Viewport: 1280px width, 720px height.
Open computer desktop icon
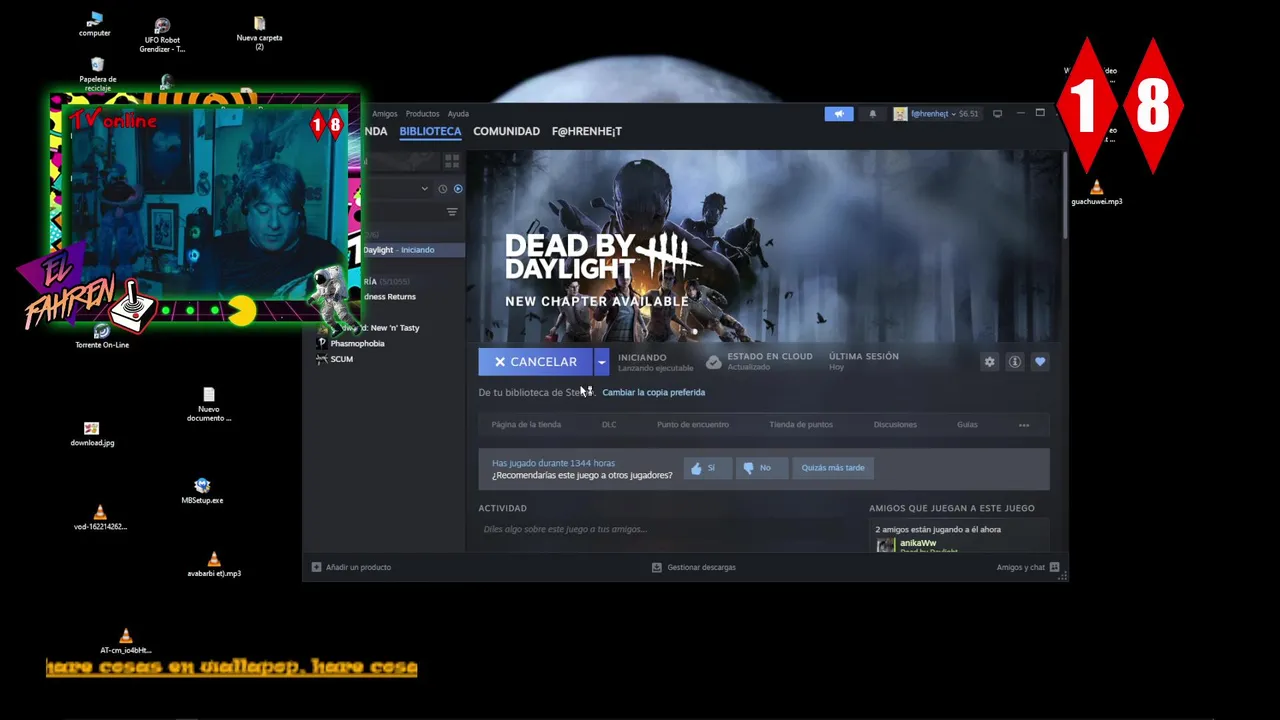95,25
